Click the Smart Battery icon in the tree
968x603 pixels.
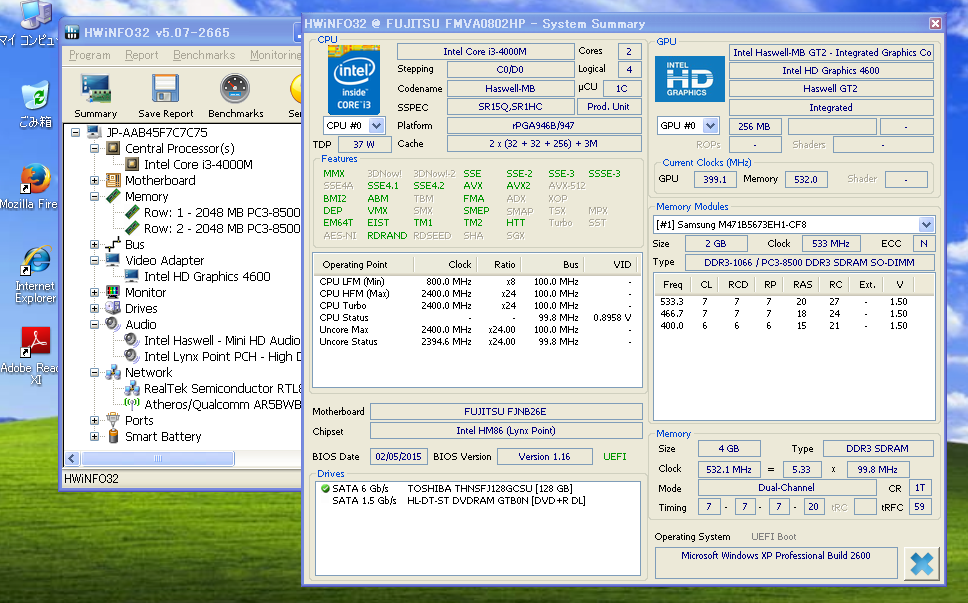(x=113, y=436)
